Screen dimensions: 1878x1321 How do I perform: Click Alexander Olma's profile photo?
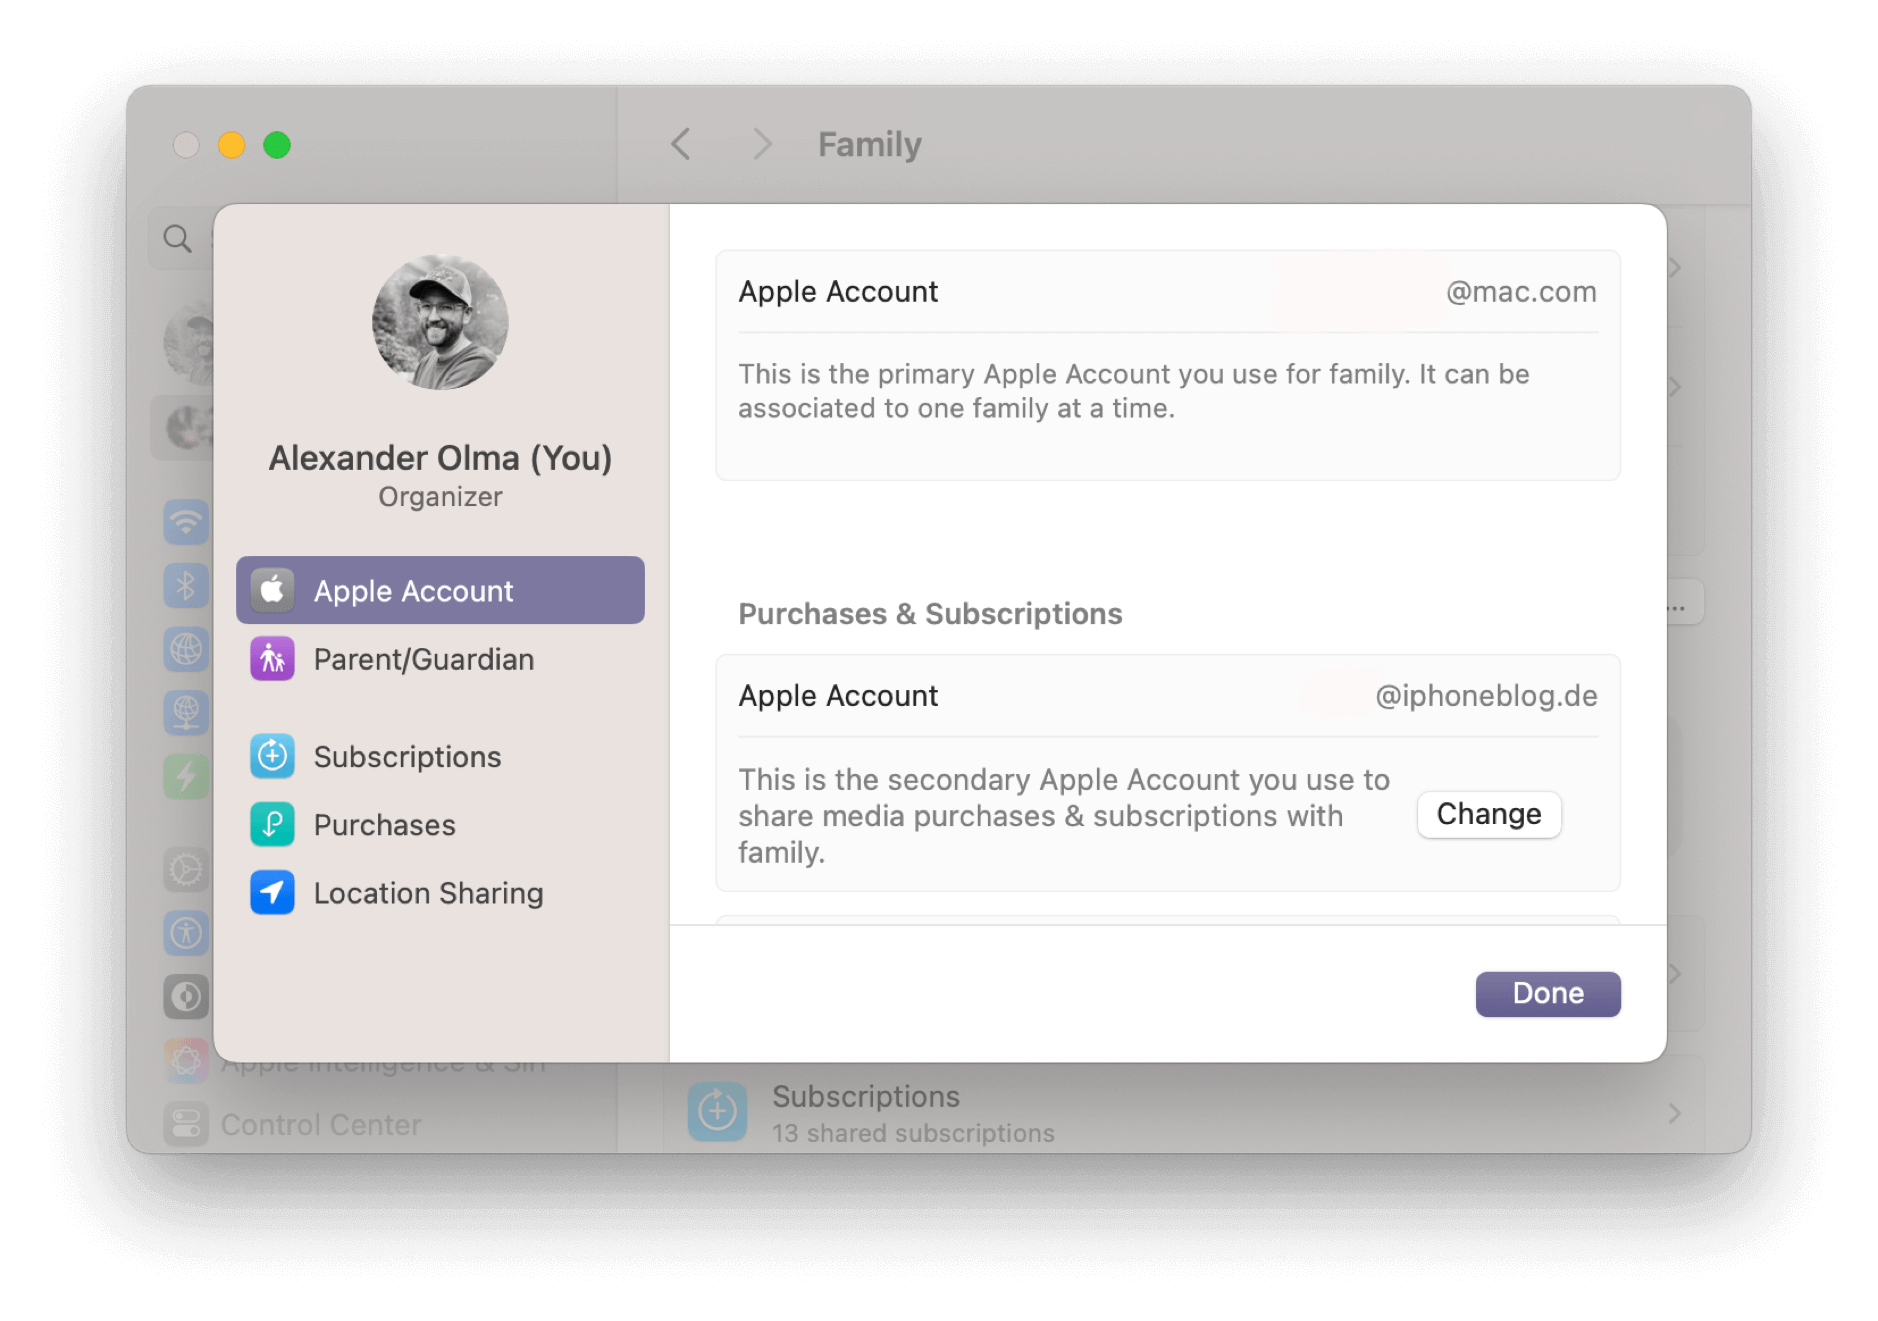coord(440,321)
